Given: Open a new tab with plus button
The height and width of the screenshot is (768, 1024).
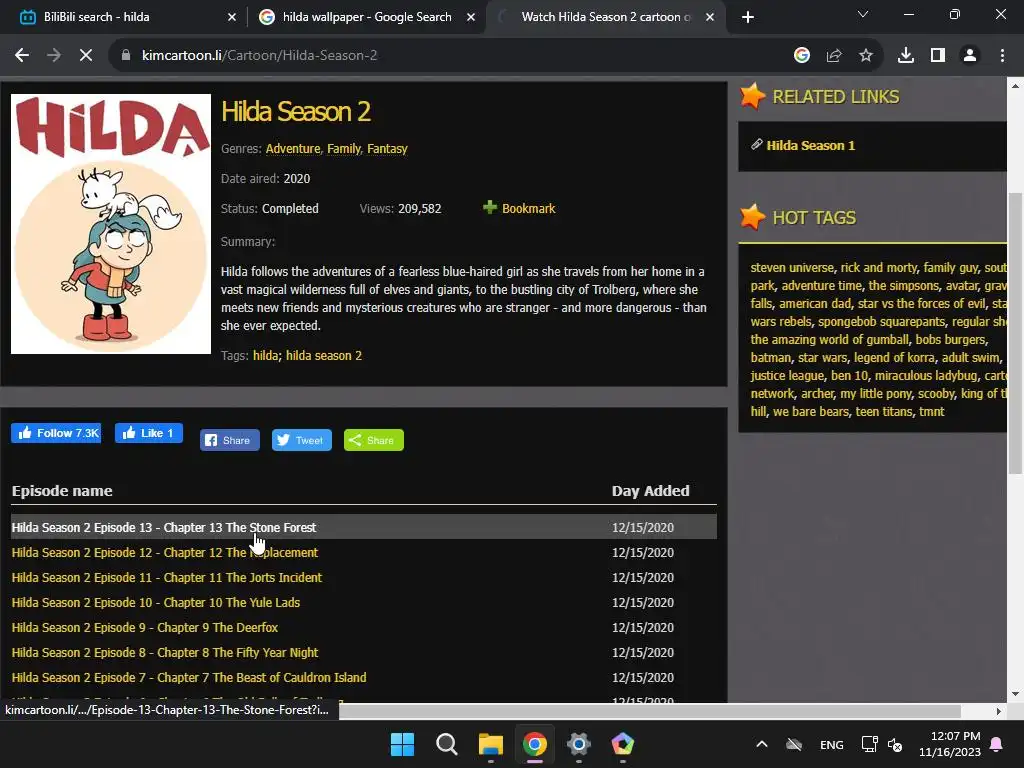Looking at the screenshot, I should click(x=748, y=17).
